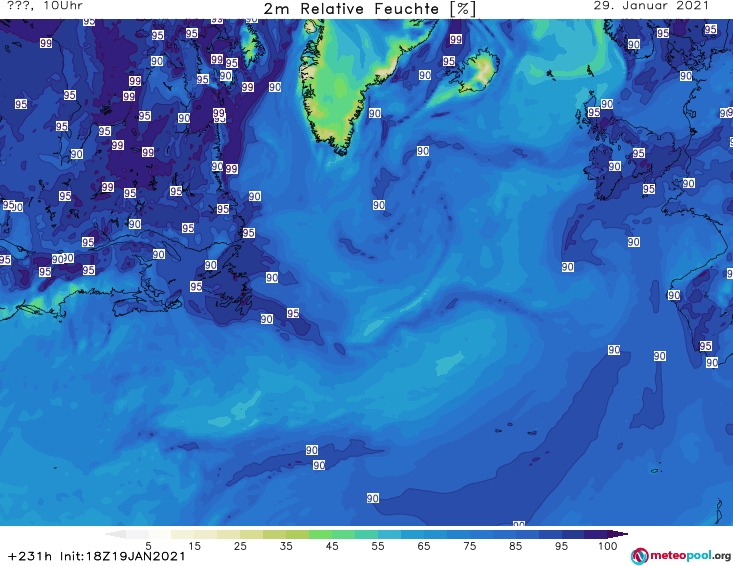This screenshot has height=566, width=733.
Task: Click the legend value '75'
Action: pyautogui.click(x=469, y=545)
